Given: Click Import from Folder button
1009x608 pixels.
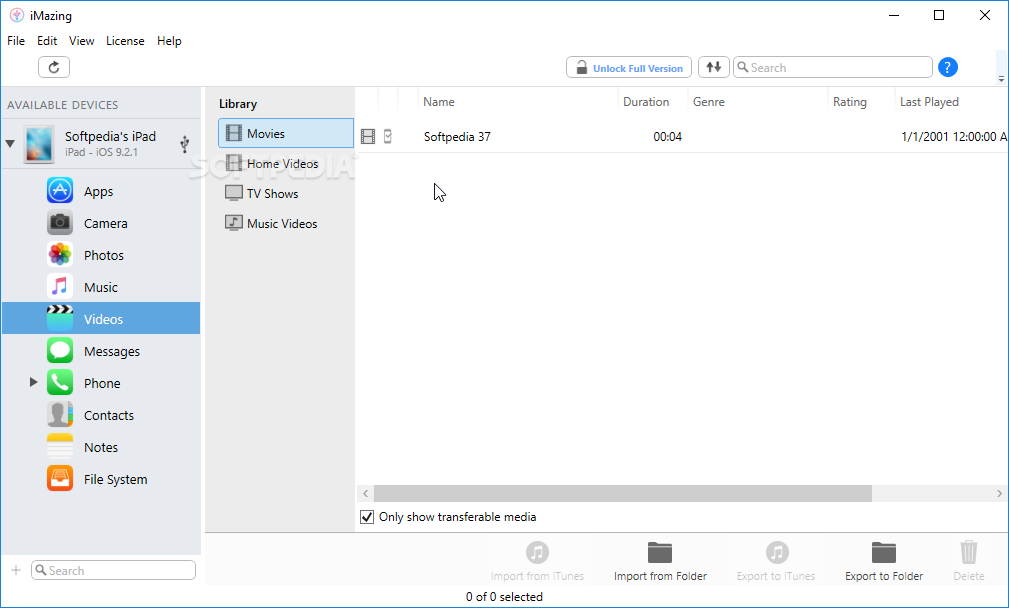Looking at the screenshot, I should pyautogui.click(x=660, y=561).
